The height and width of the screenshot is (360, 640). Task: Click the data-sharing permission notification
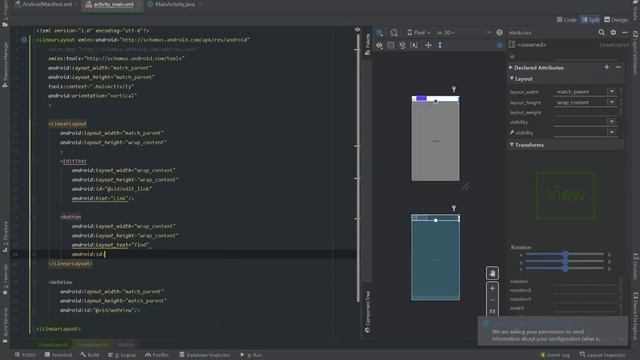[x=553, y=331]
